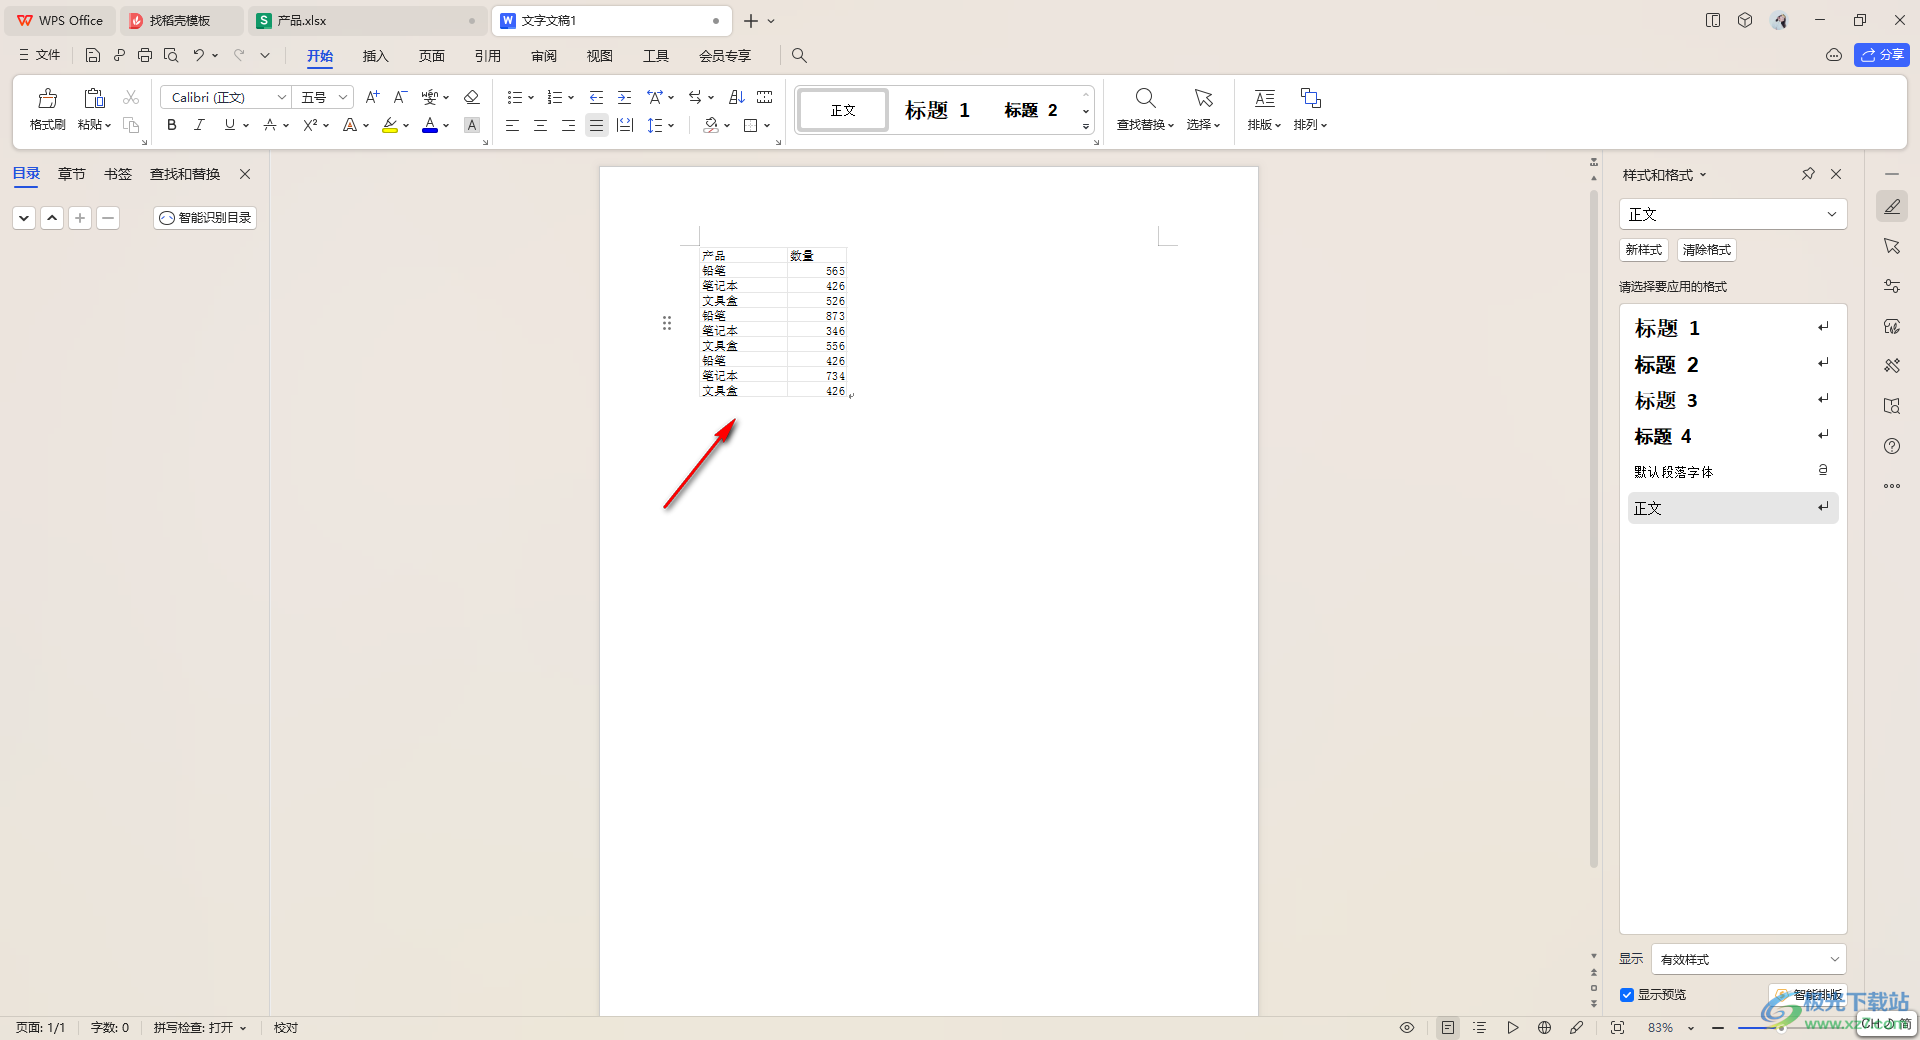Click the distributed alignment icon

click(x=625, y=125)
